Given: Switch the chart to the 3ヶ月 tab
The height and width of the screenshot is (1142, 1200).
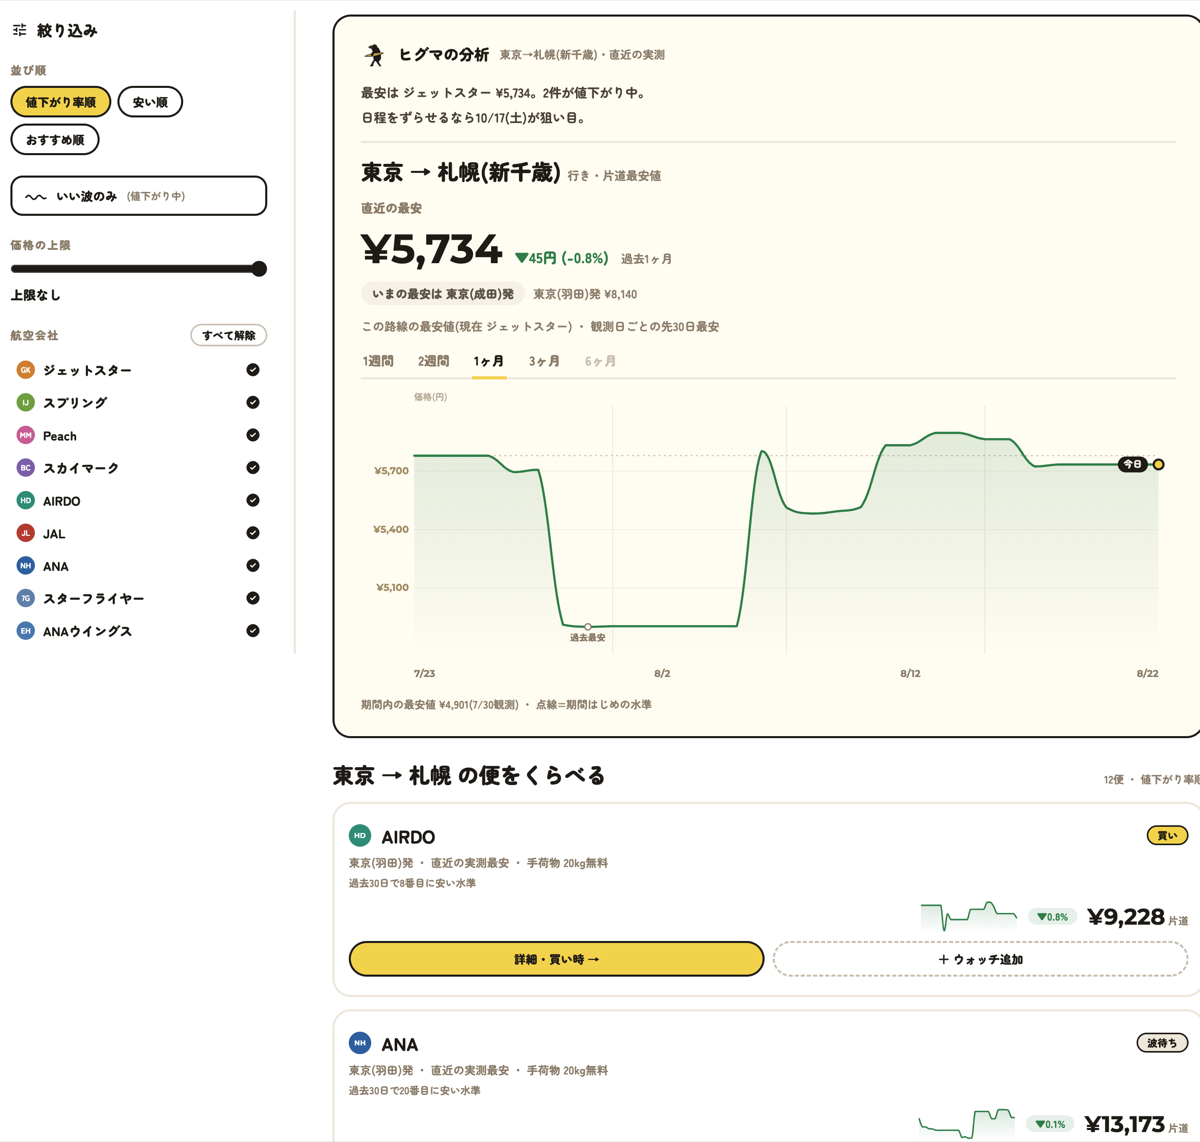Looking at the screenshot, I should coord(544,361).
